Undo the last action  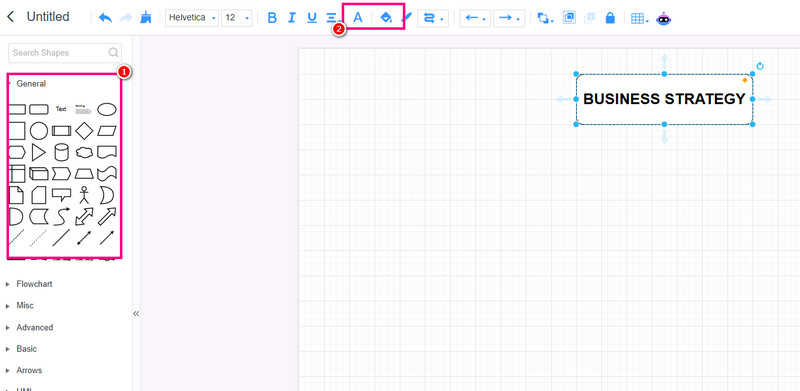pos(105,18)
